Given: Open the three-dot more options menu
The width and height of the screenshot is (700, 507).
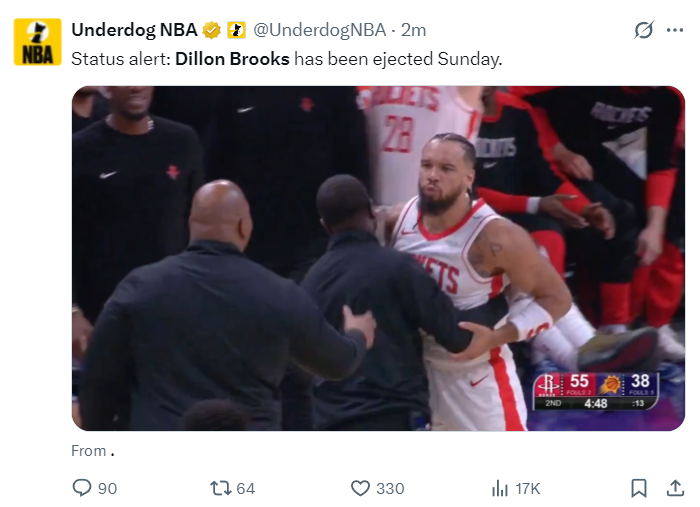Looking at the screenshot, I should [674, 30].
